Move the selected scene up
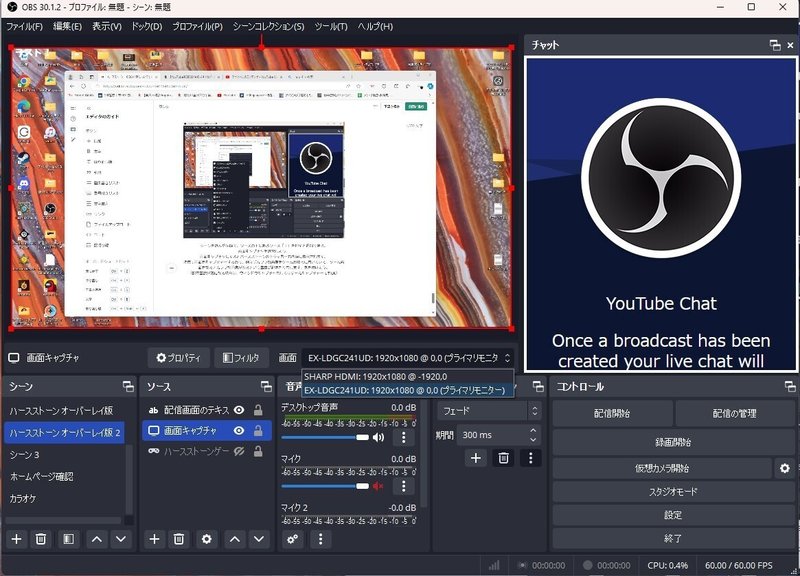800x576 pixels. pos(96,539)
